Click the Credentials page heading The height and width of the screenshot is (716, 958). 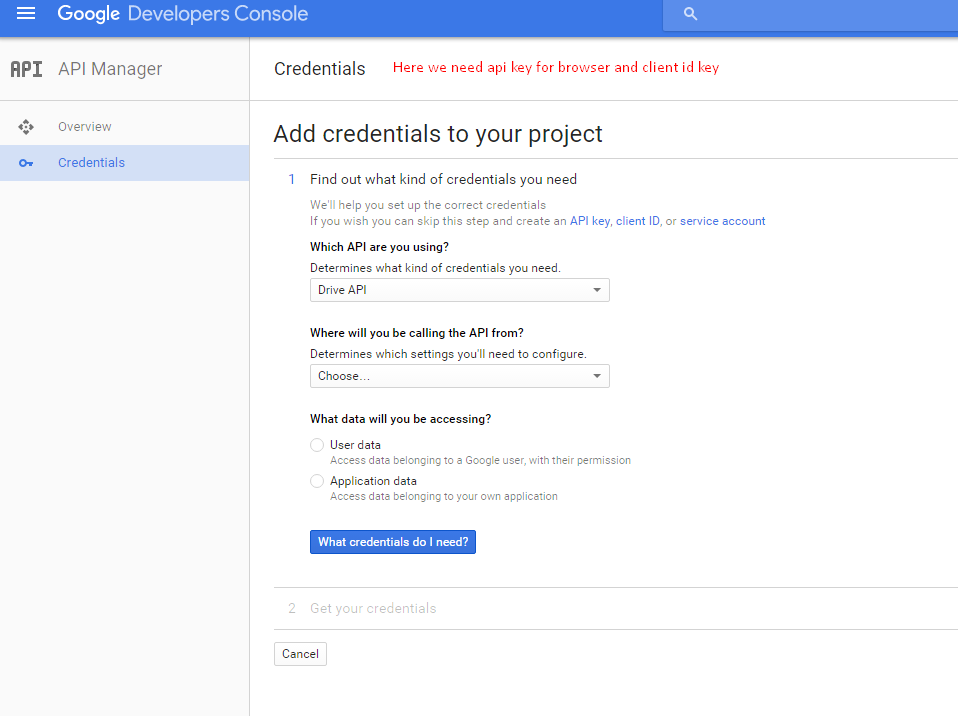[x=320, y=69]
